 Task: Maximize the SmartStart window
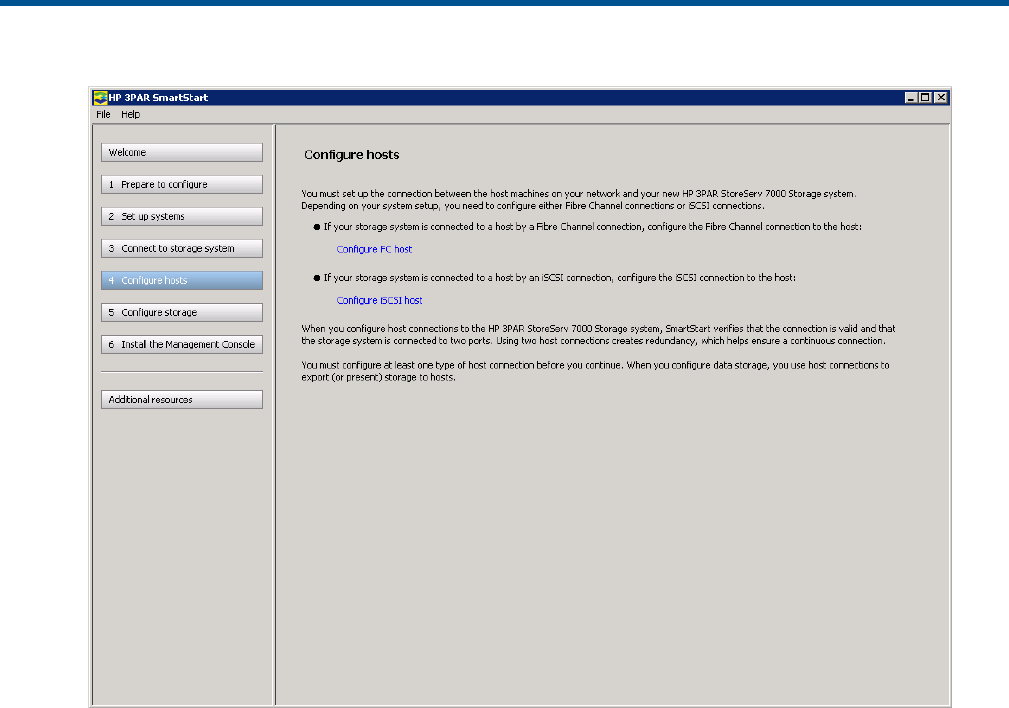pyautogui.click(x=925, y=98)
